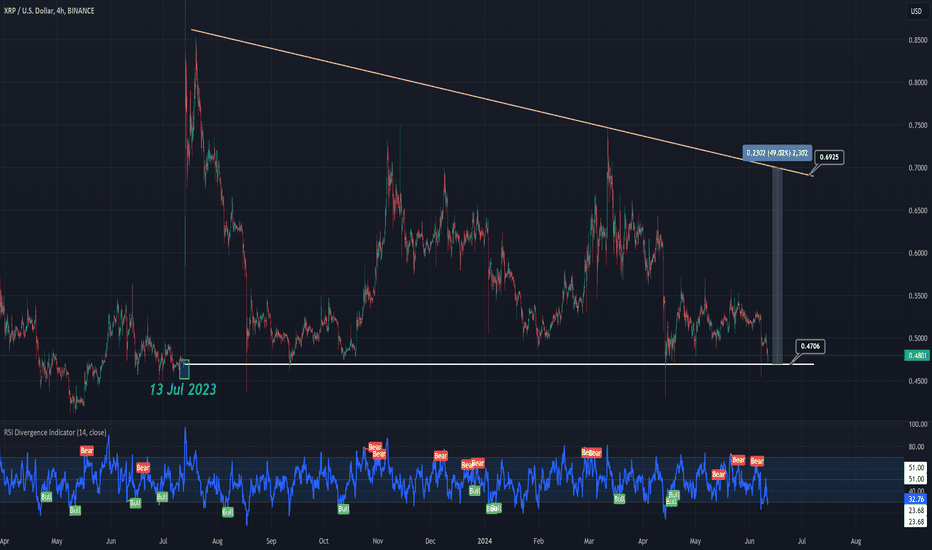Click the Mar time axis label
Viewport: 932px width, 550px height.
(589, 541)
